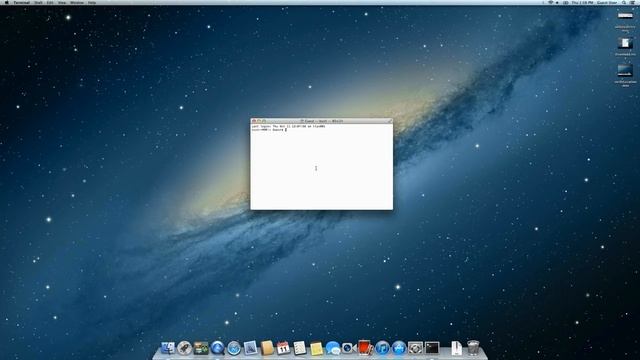The width and height of the screenshot is (640, 360).
Task: Click full-screen arrows in Terminal title bar
Action: pyautogui.click(x=389, y=121)
